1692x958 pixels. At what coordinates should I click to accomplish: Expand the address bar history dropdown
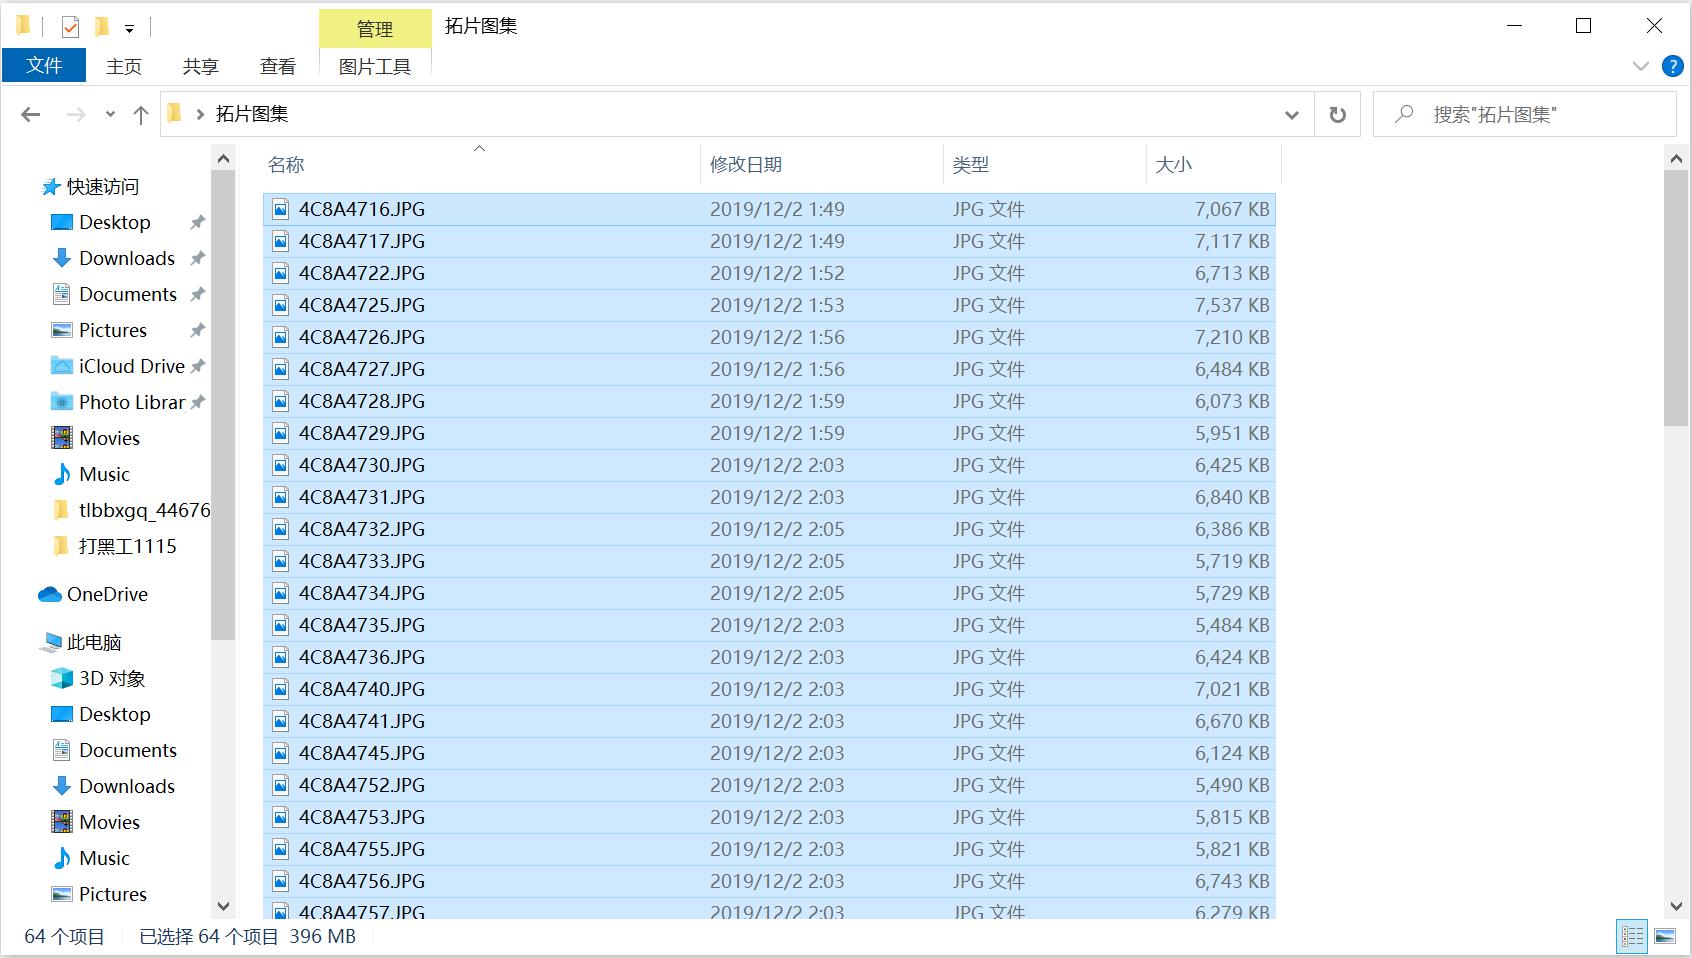click(x=1291, y=115)
